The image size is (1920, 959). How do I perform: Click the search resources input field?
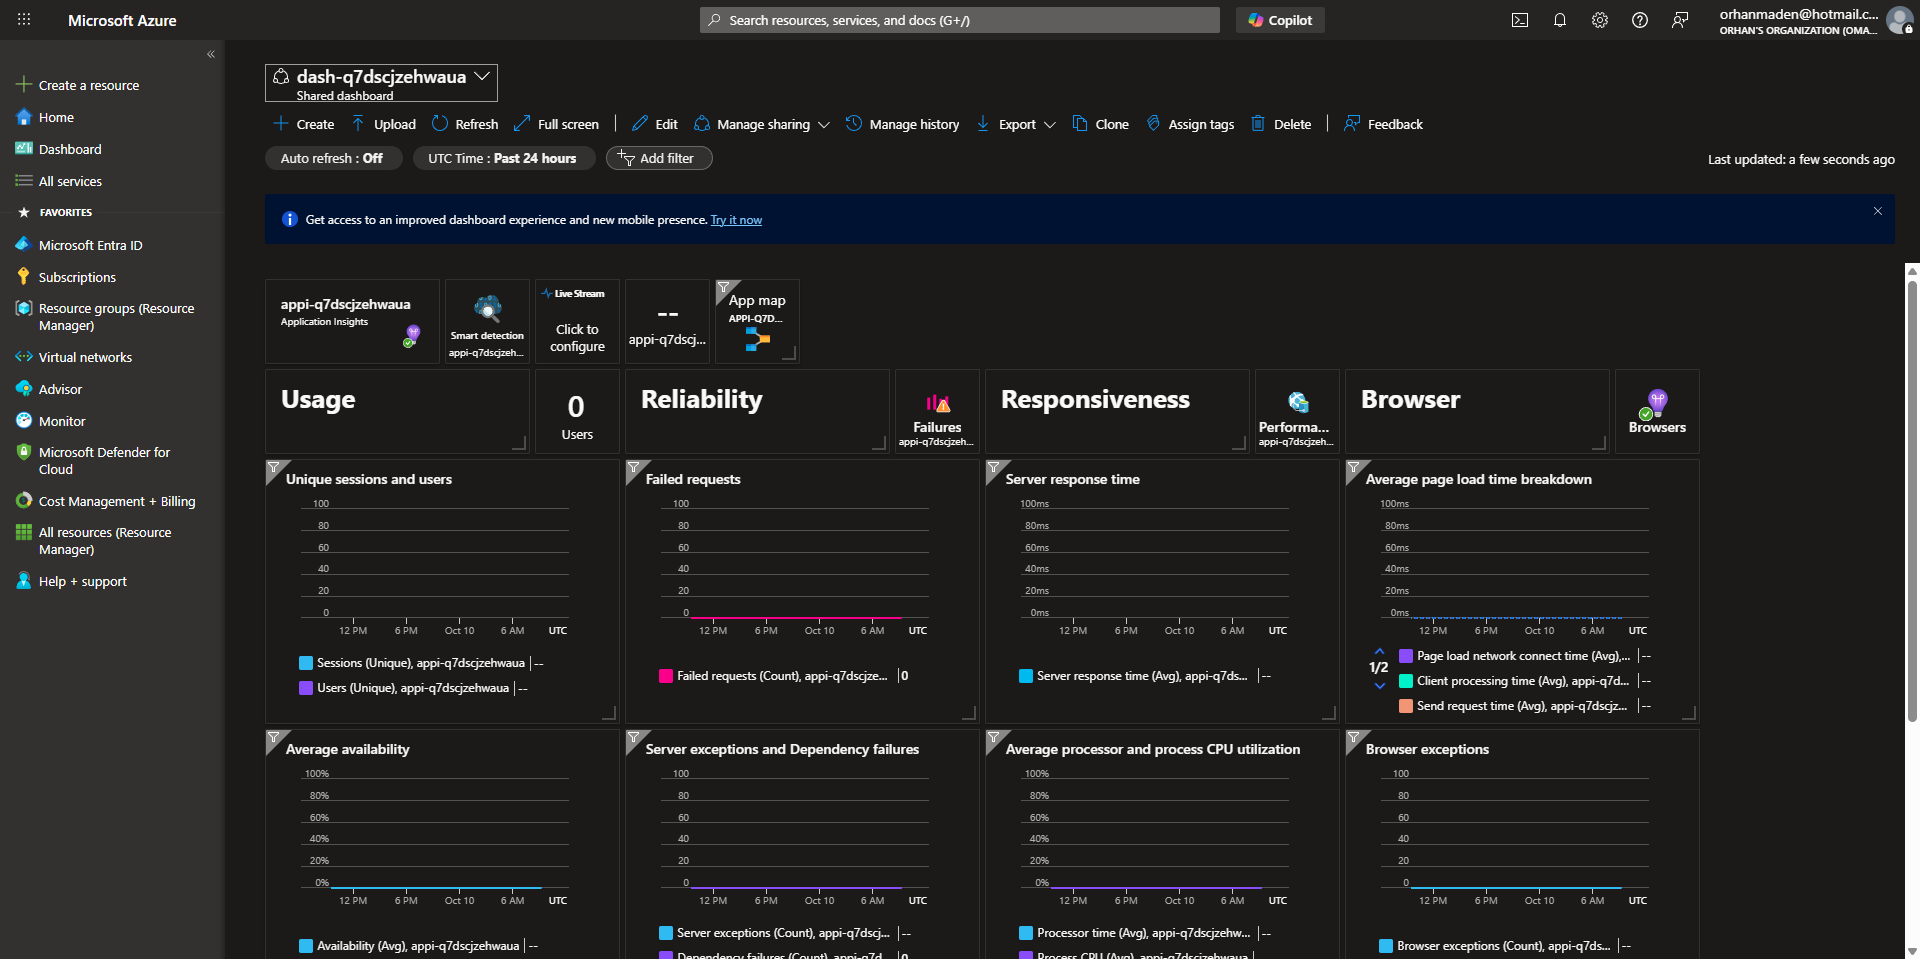pos(958,20)
